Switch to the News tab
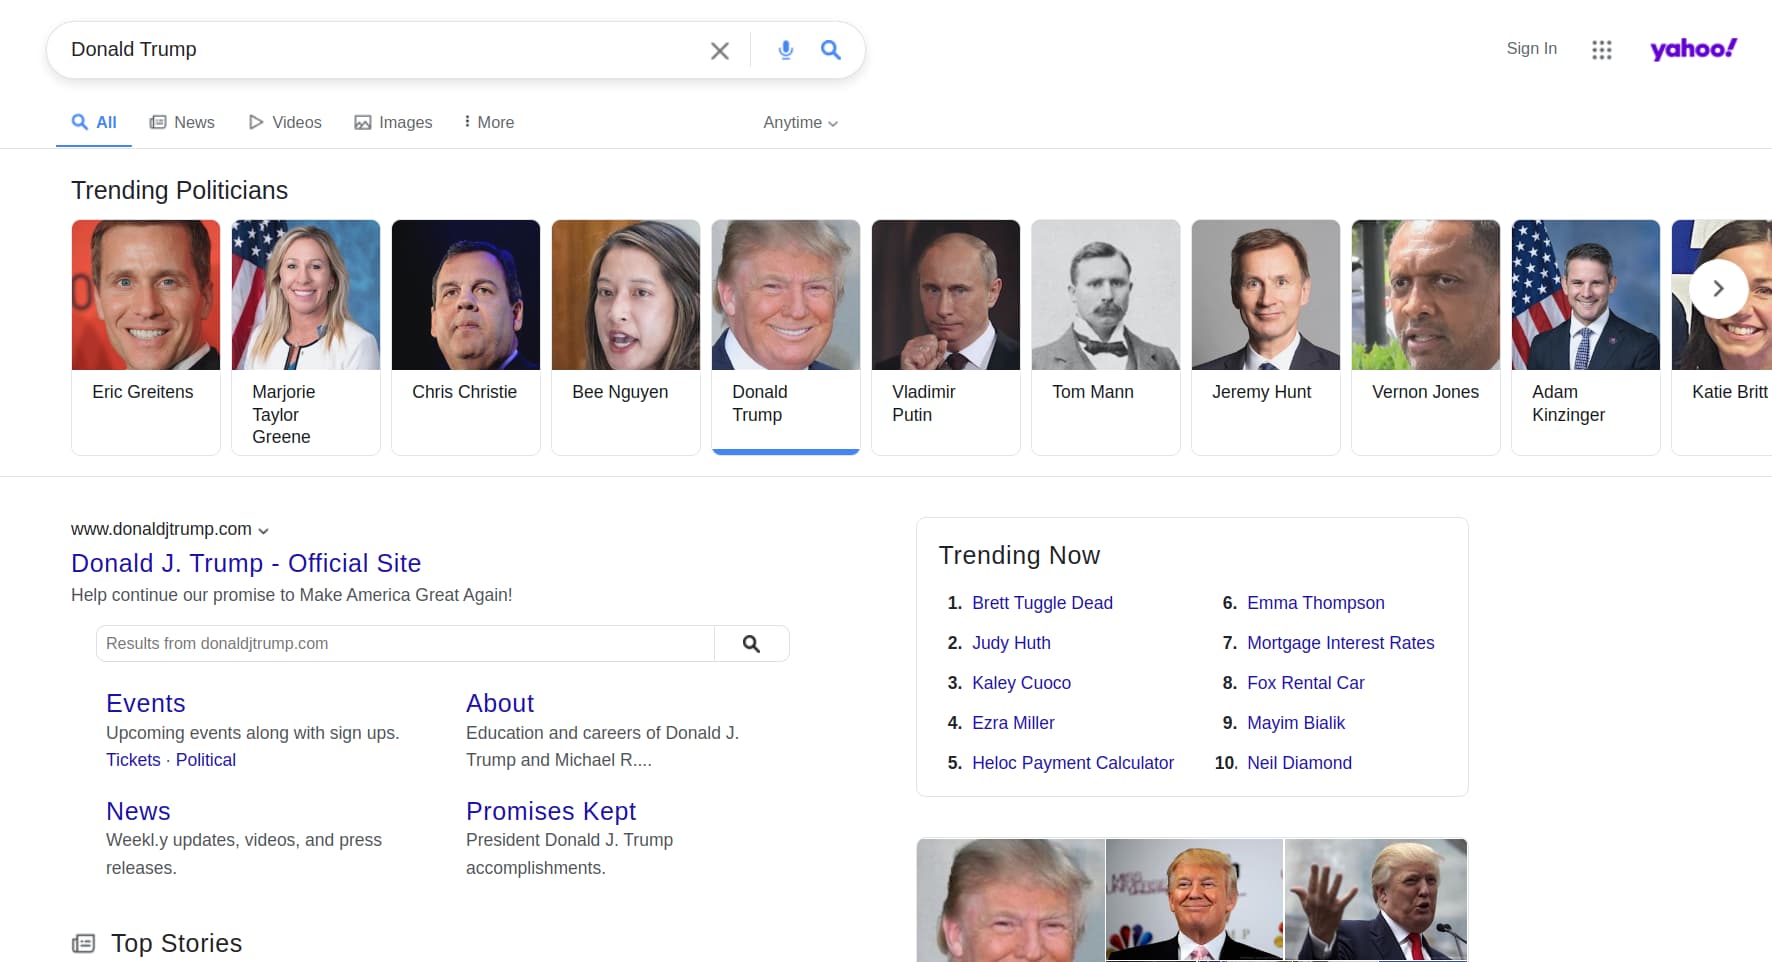 click(182, 122)
